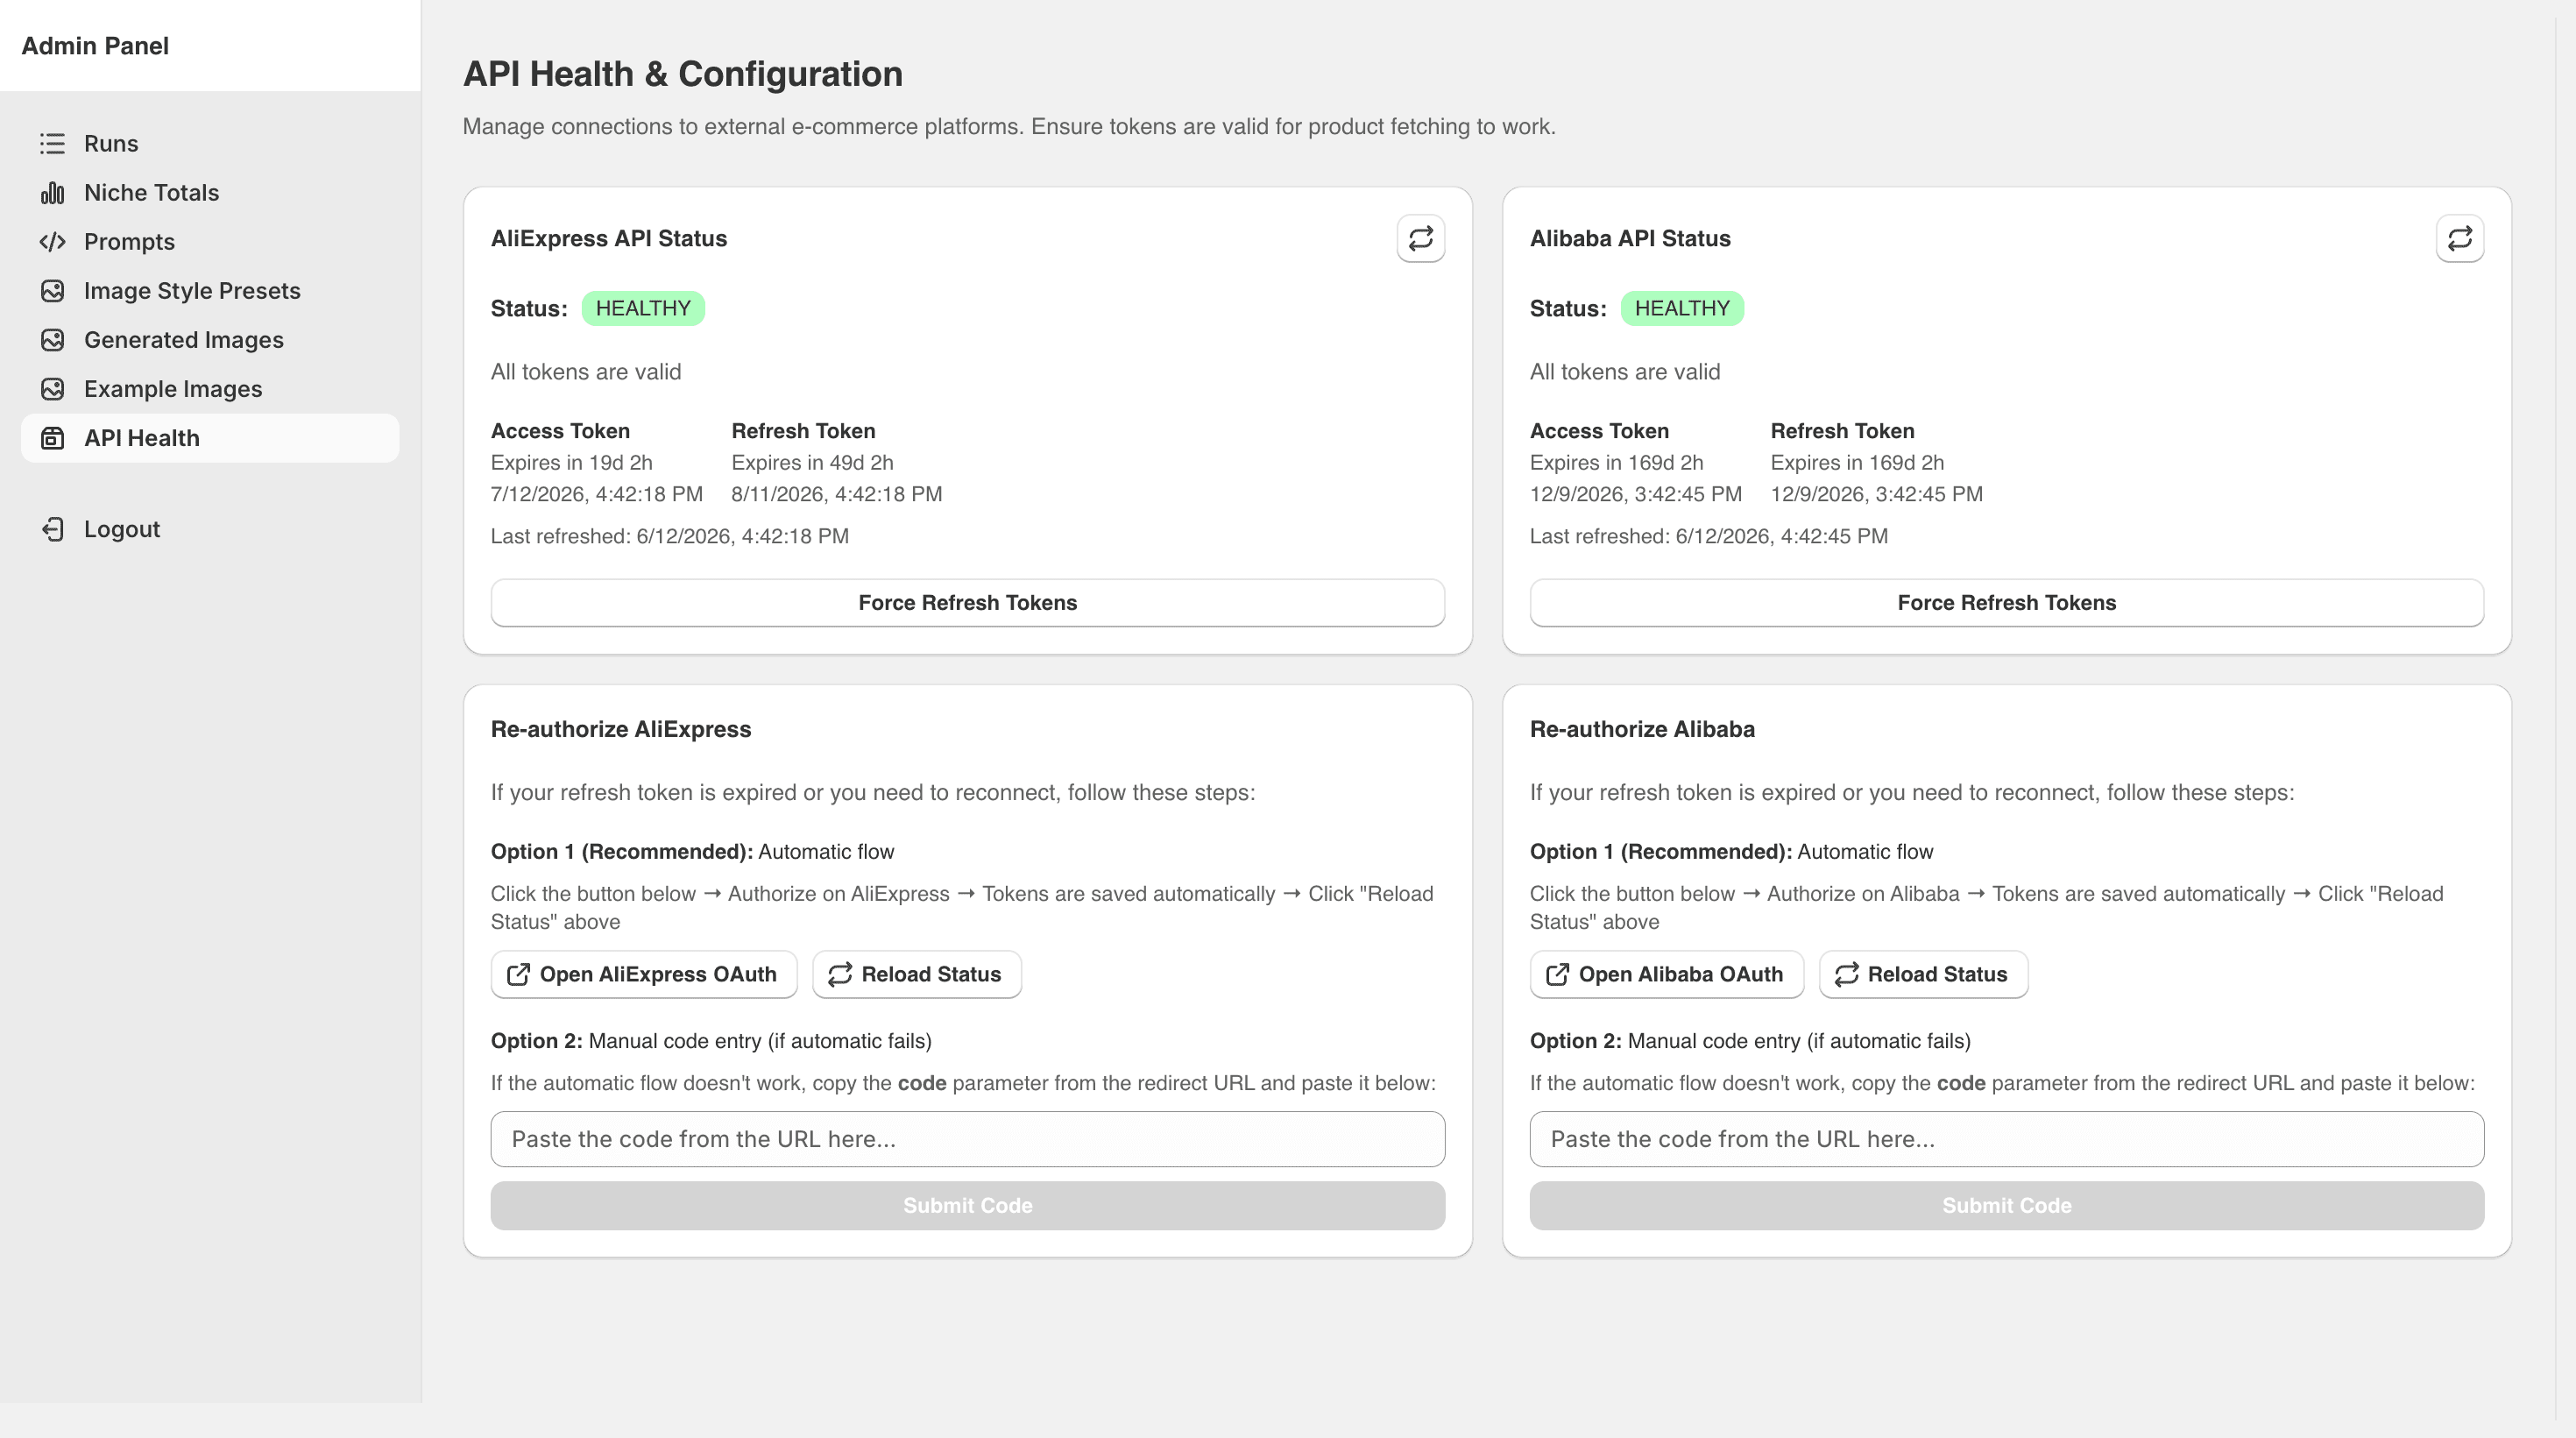This screenshot has width=2576, height=1438.
Task: Click 'Last refreshed: 6/12/2026, 4:42:18 PM'
Action: 669,536
